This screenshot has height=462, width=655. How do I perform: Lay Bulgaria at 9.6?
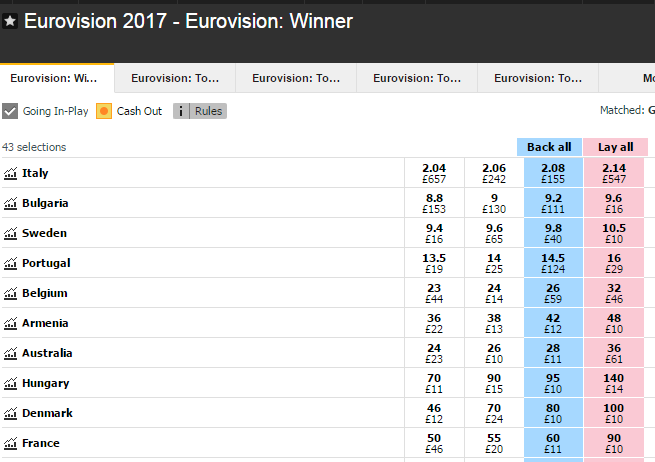[x=616, y=203]
